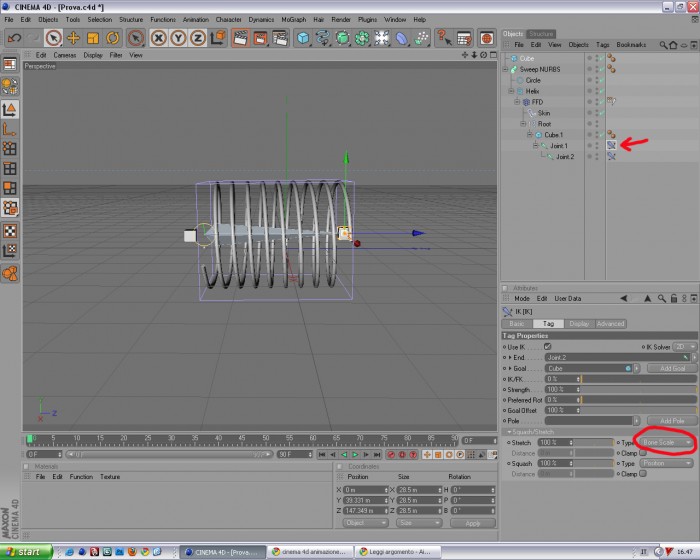
Task: Toggle the Y axis lock
Action: coord(178,38)
